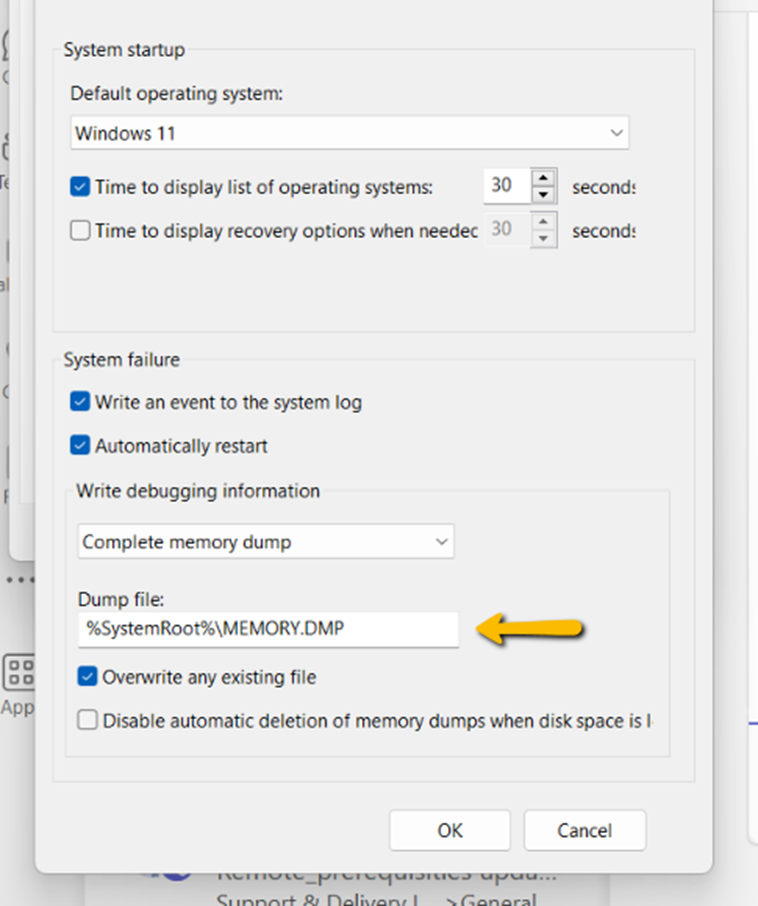
Task: Click OK to save startup settings
Action: click(x=449, y=830)
